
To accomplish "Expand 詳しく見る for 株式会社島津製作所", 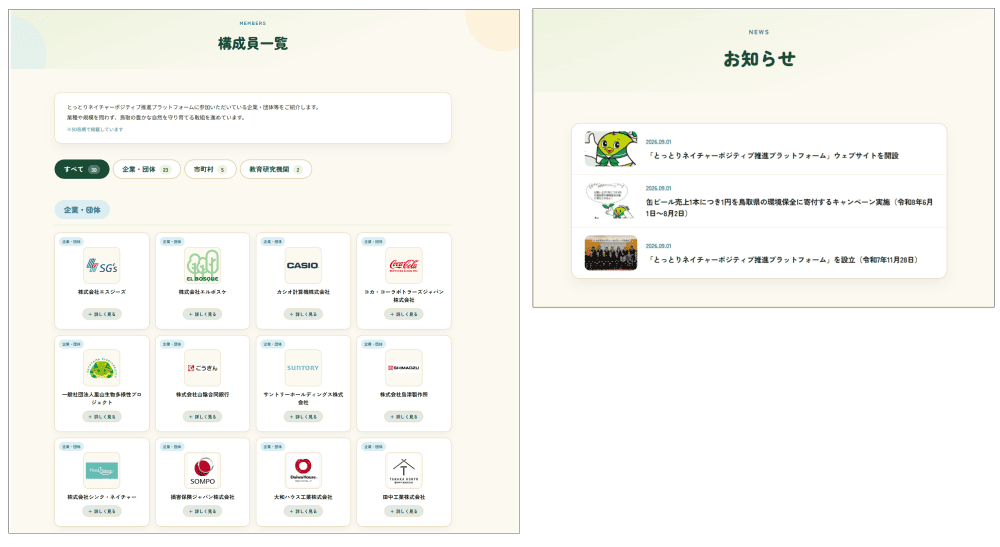I will click(x=404, y=416).
